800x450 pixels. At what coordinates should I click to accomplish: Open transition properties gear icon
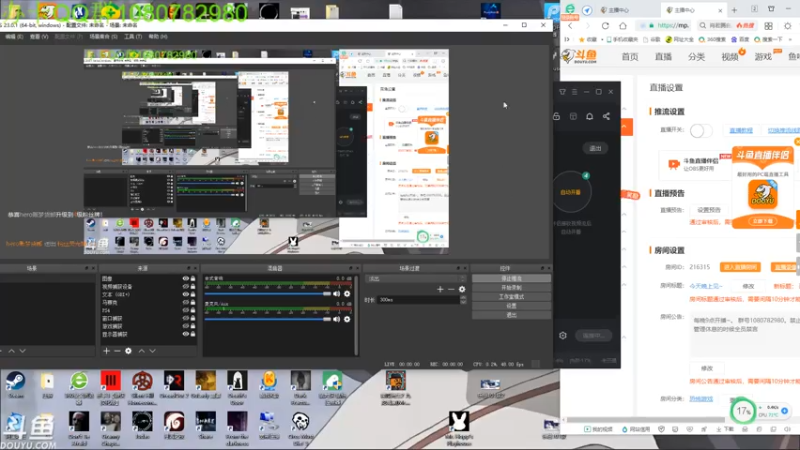pos(462,289)
